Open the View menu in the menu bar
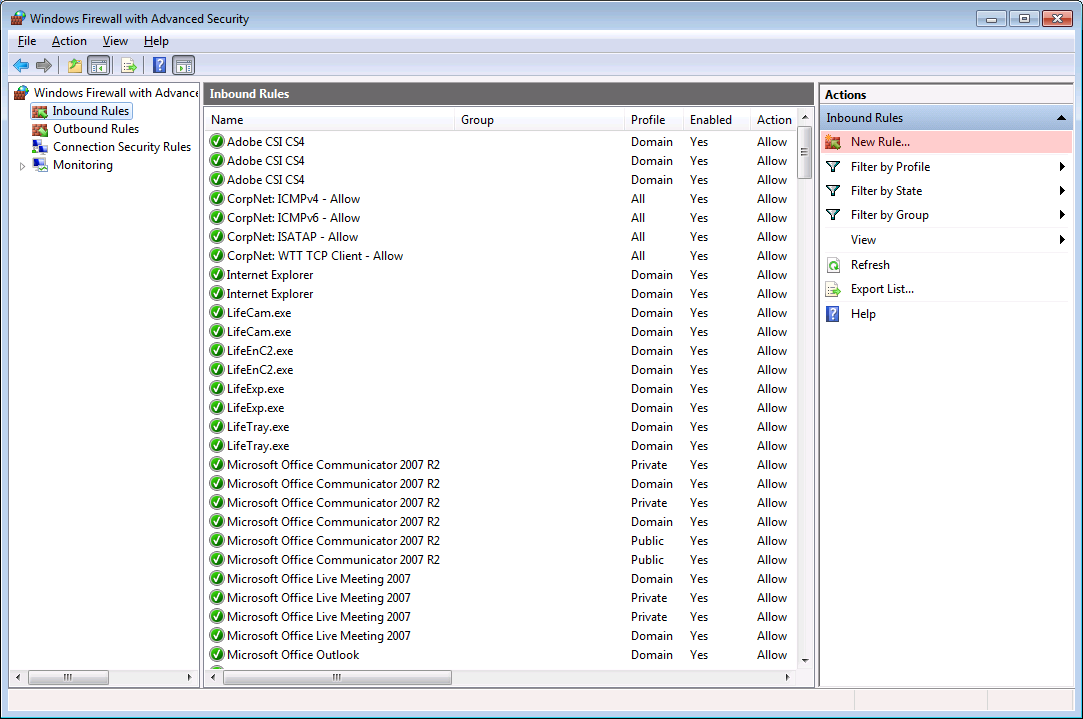Screen dimensions: 1083x719 pyautogui.click(x=114, y=41)
